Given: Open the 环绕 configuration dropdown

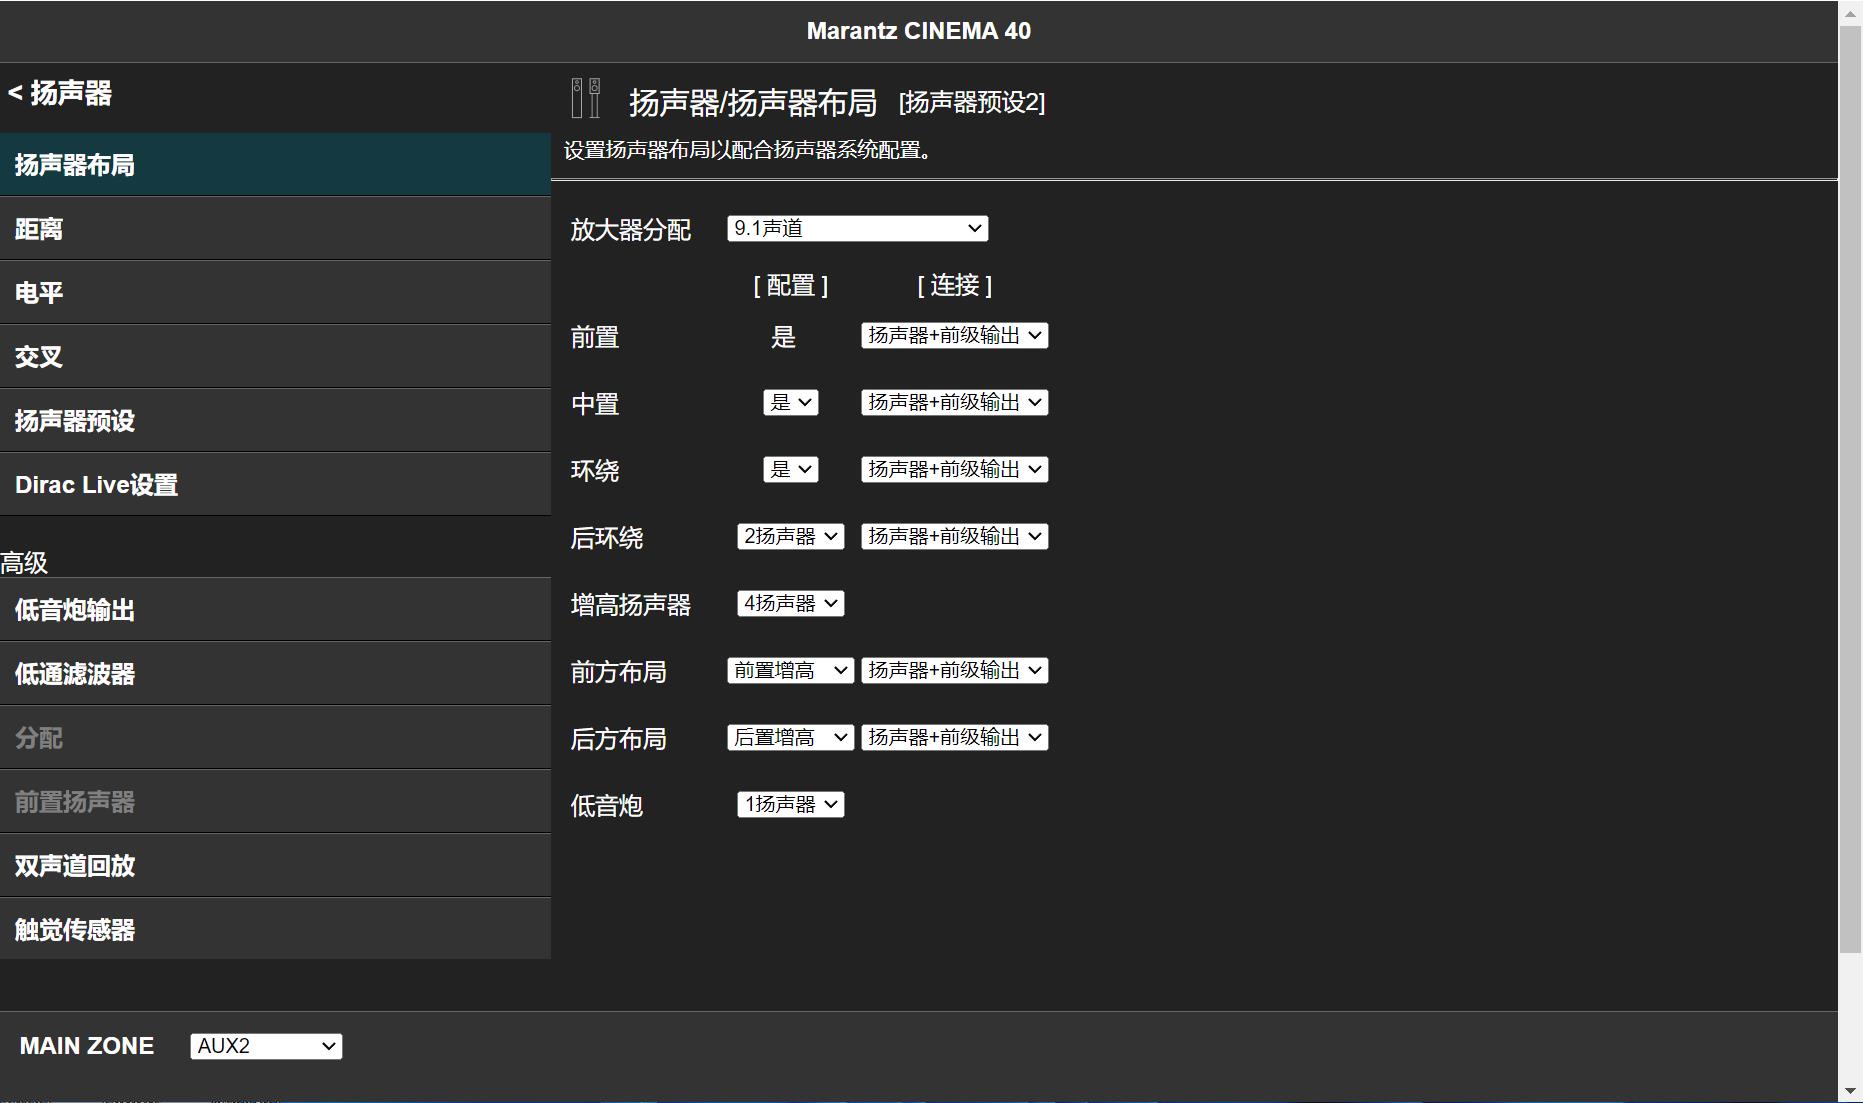Looking at the screenshot, I should coord(790,469).
